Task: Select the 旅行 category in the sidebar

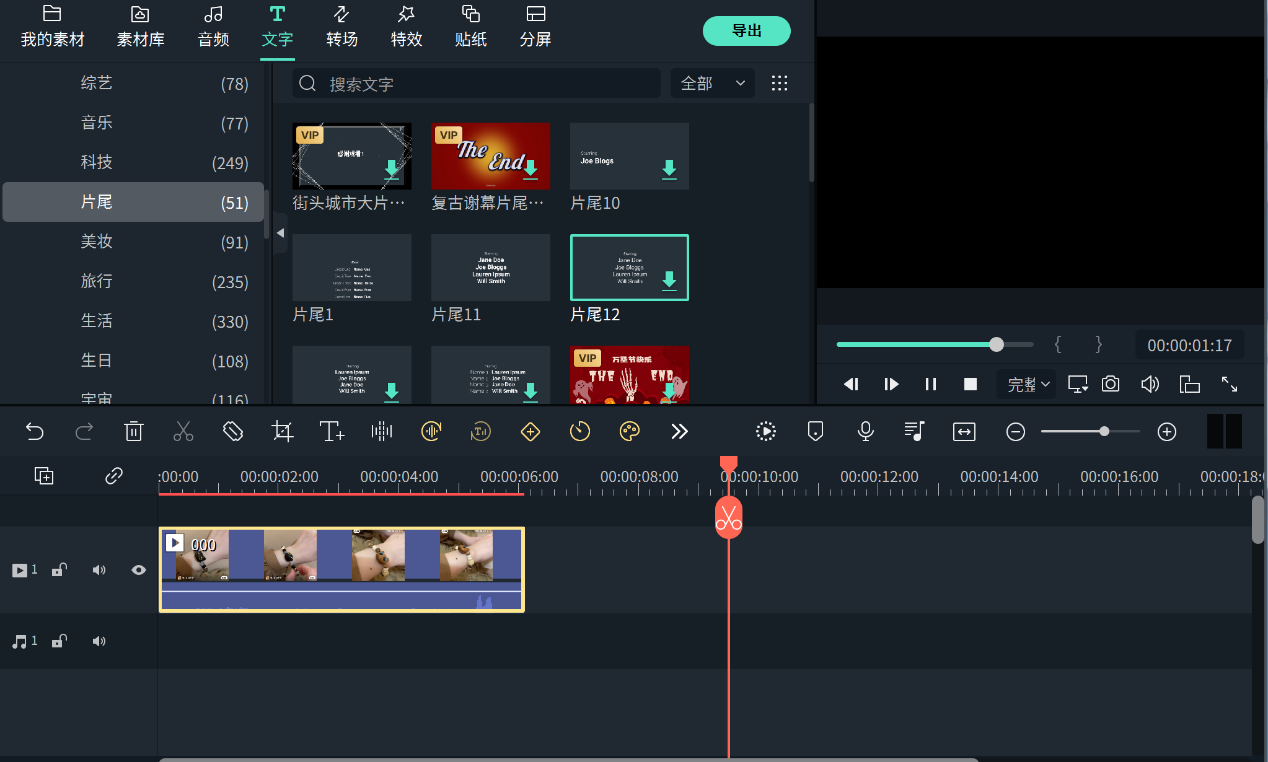Action: pos(96,281)
